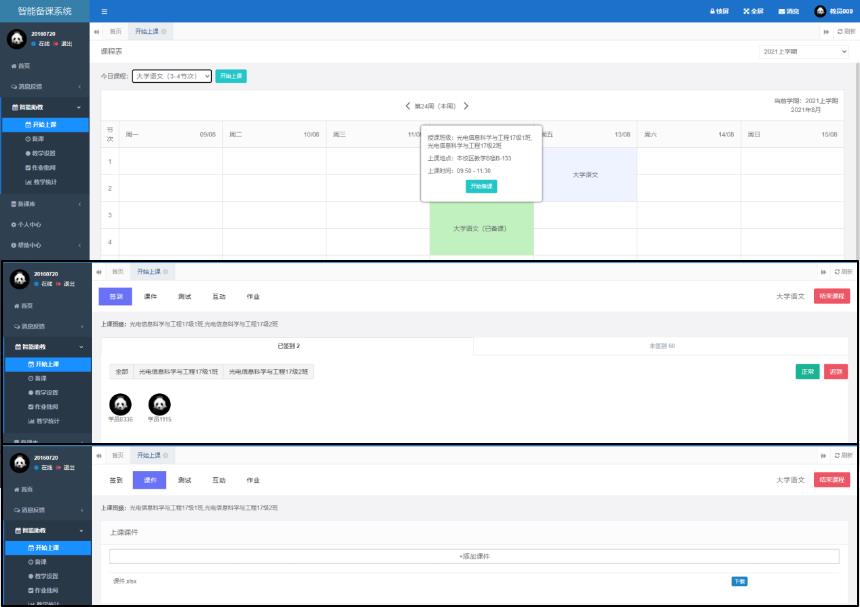The height and width of the screenshot is (607, 860).
Task: Click student avatar 学员1115
Action: [159, 404]
